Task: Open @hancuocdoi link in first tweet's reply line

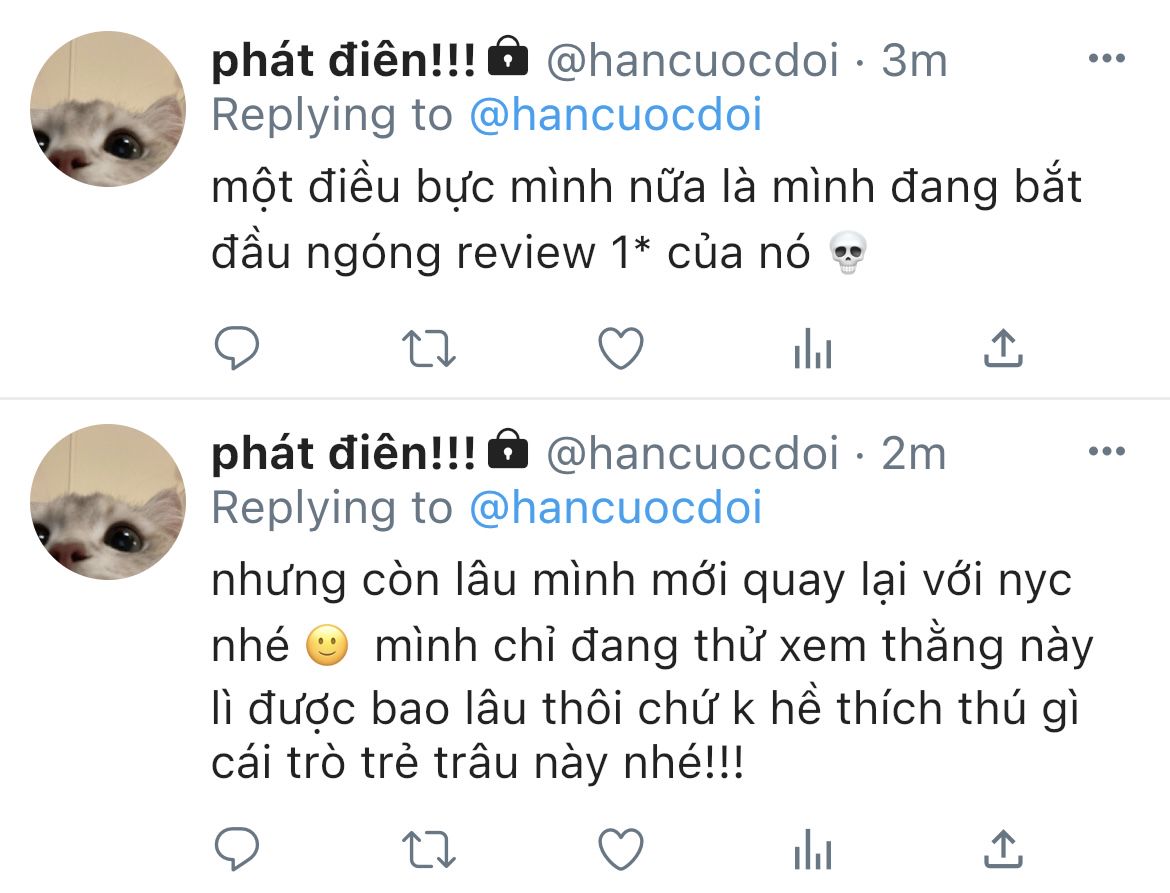Action: click(x=616, y=115)
